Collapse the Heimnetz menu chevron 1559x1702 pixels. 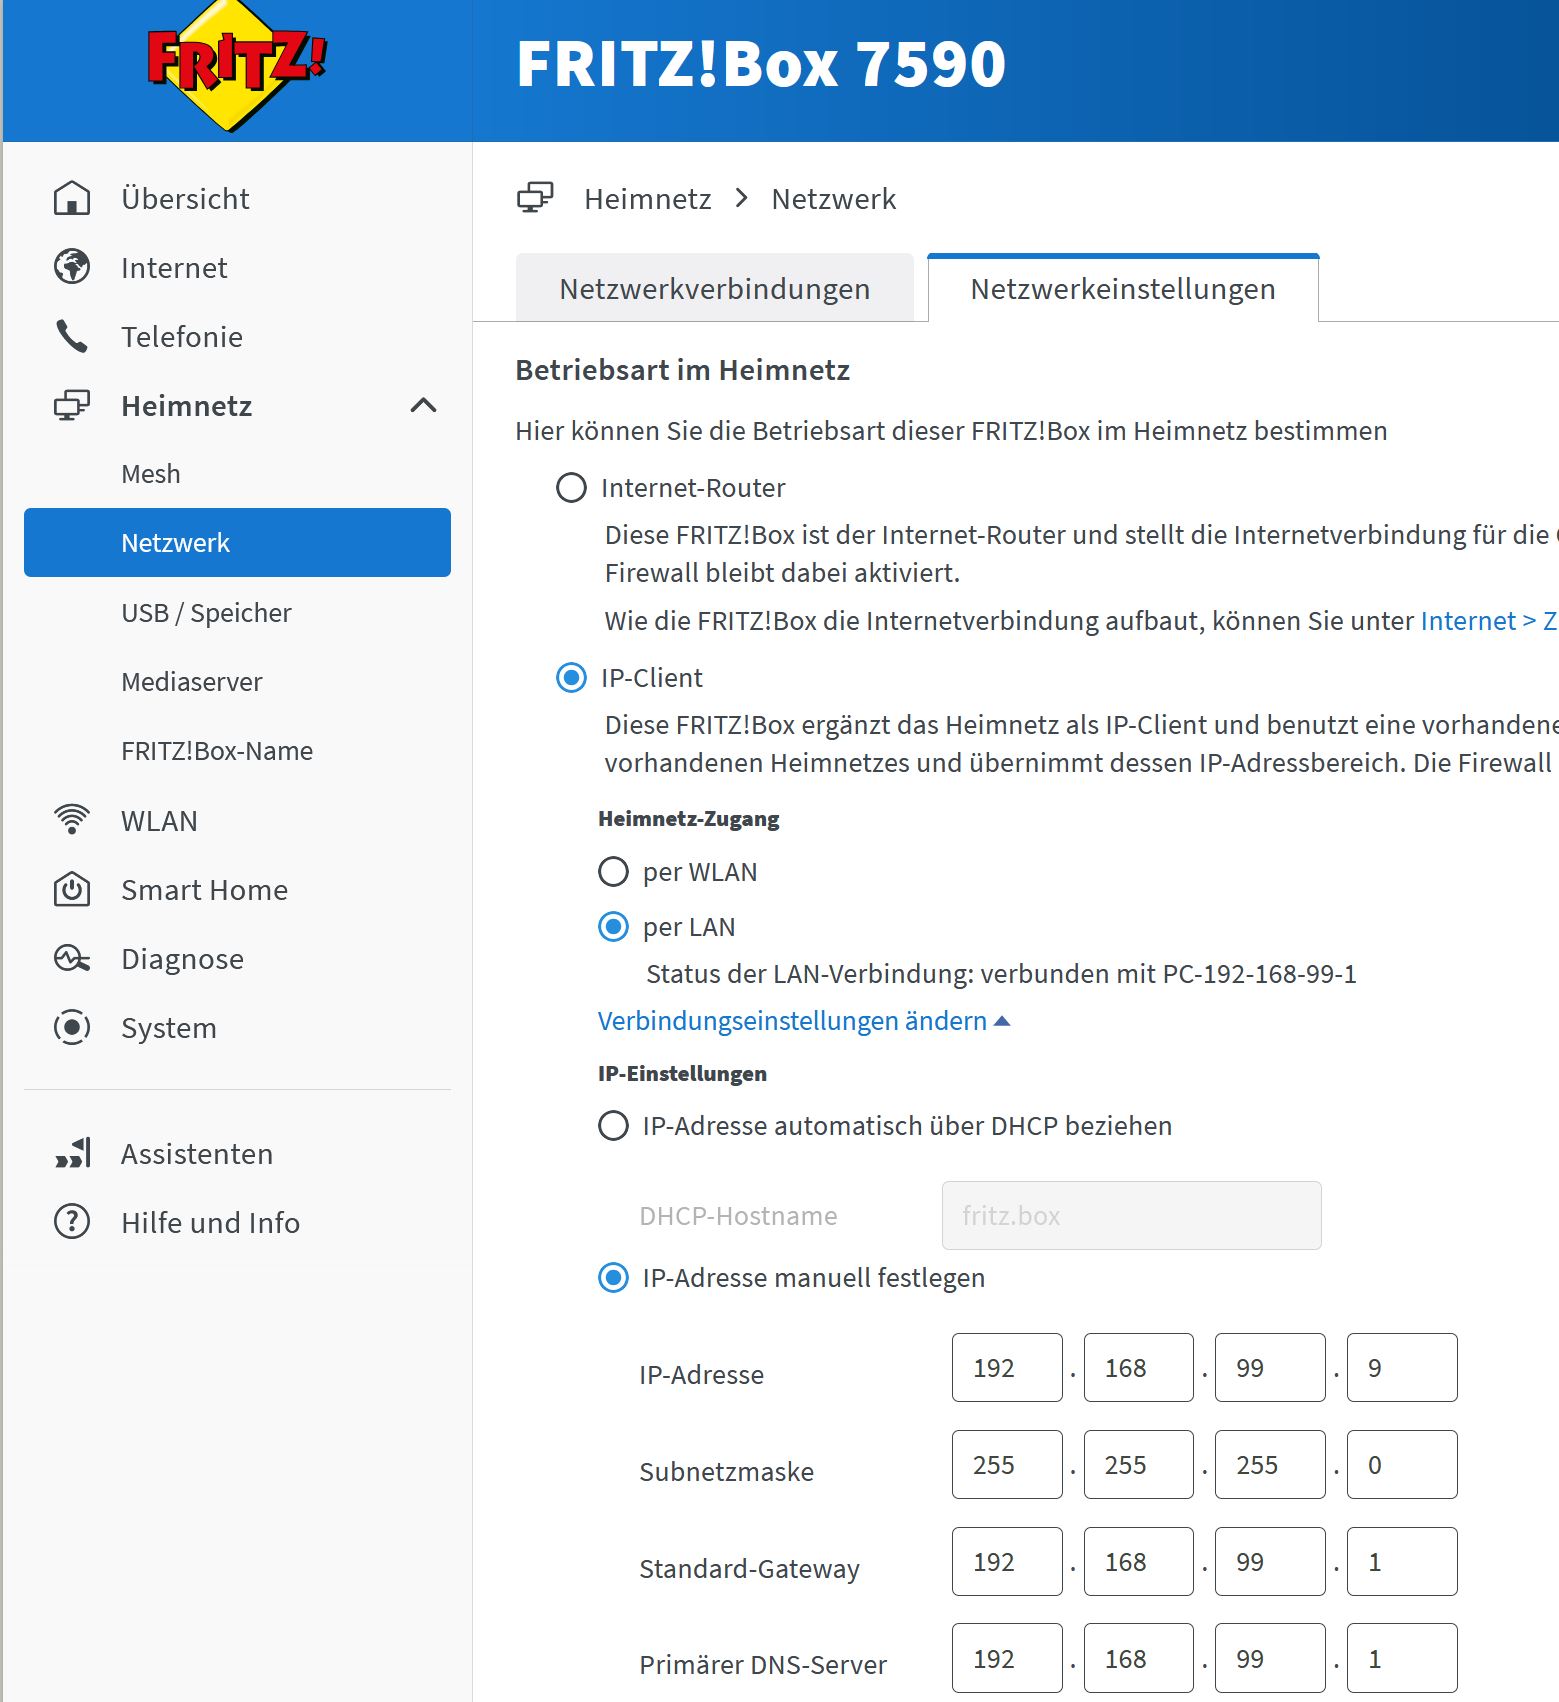pos(424,405)
